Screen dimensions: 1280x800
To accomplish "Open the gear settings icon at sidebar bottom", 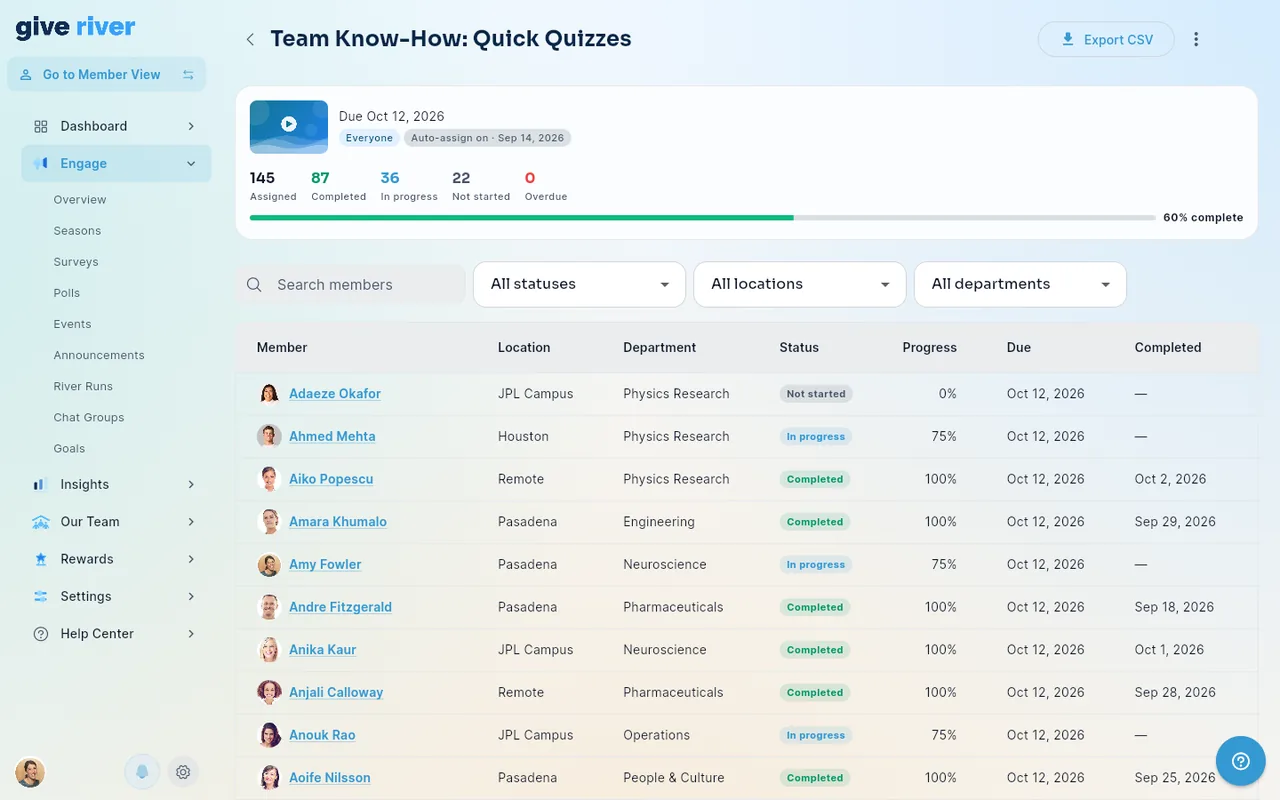I will (x=183, y=772).
